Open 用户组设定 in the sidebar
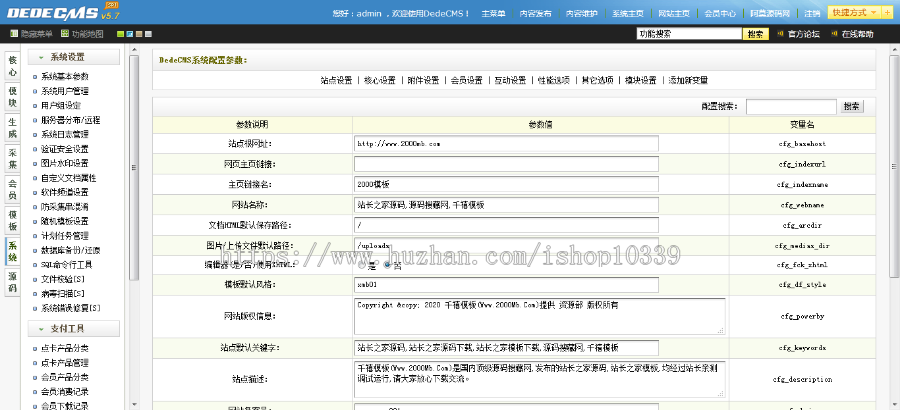 [61, 106]
